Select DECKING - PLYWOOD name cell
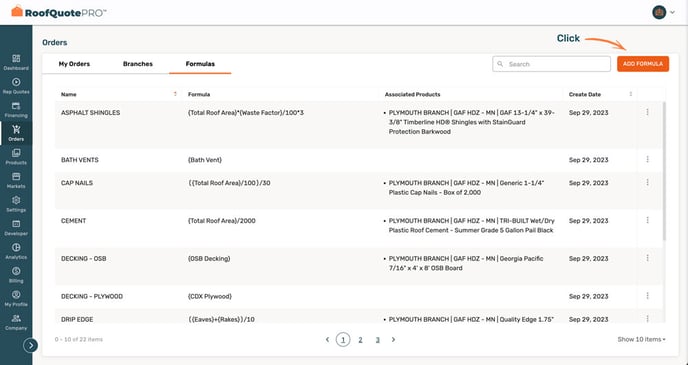This screenshot has height=365, width=688. 92,297
